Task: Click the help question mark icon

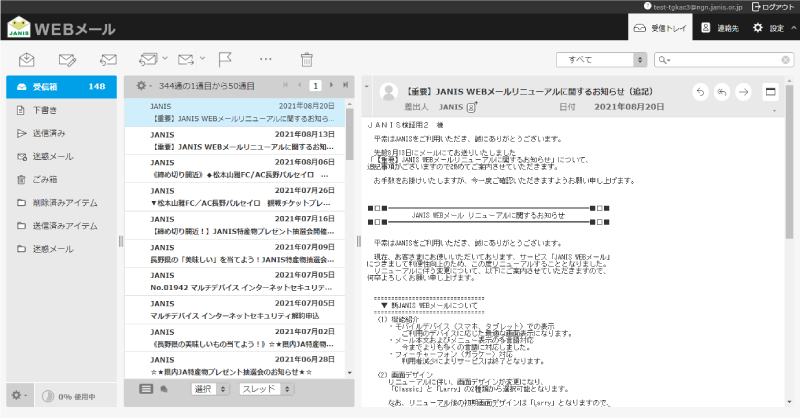Action: point(647,6)
